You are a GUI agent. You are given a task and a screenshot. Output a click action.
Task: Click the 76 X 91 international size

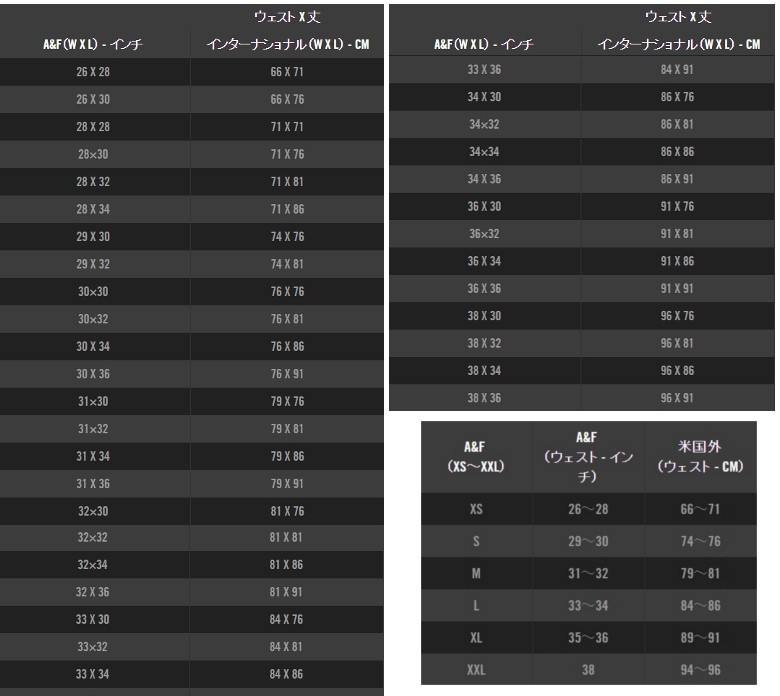(286, 373)
